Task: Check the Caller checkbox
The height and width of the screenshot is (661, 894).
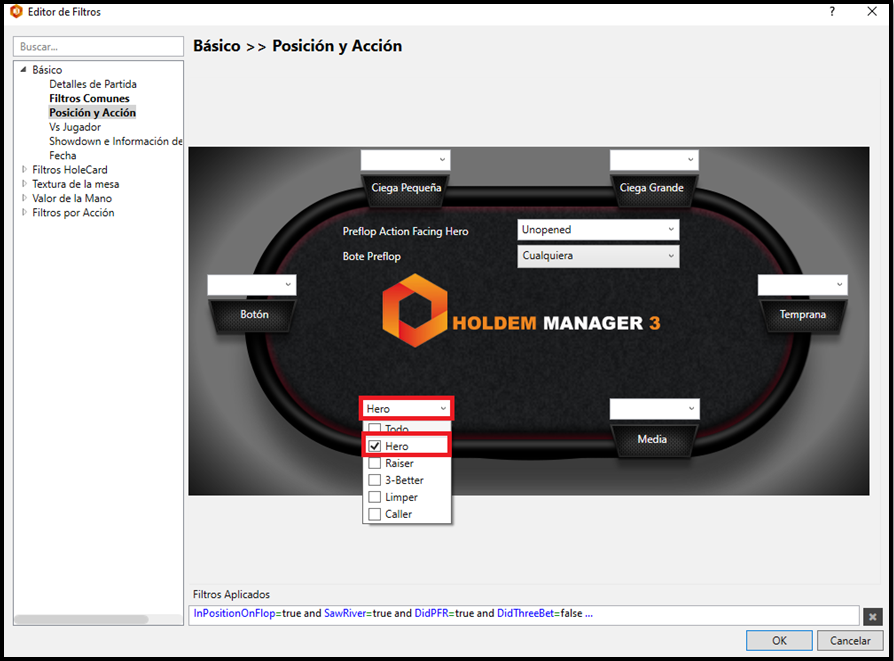Action: coord(375,514)
